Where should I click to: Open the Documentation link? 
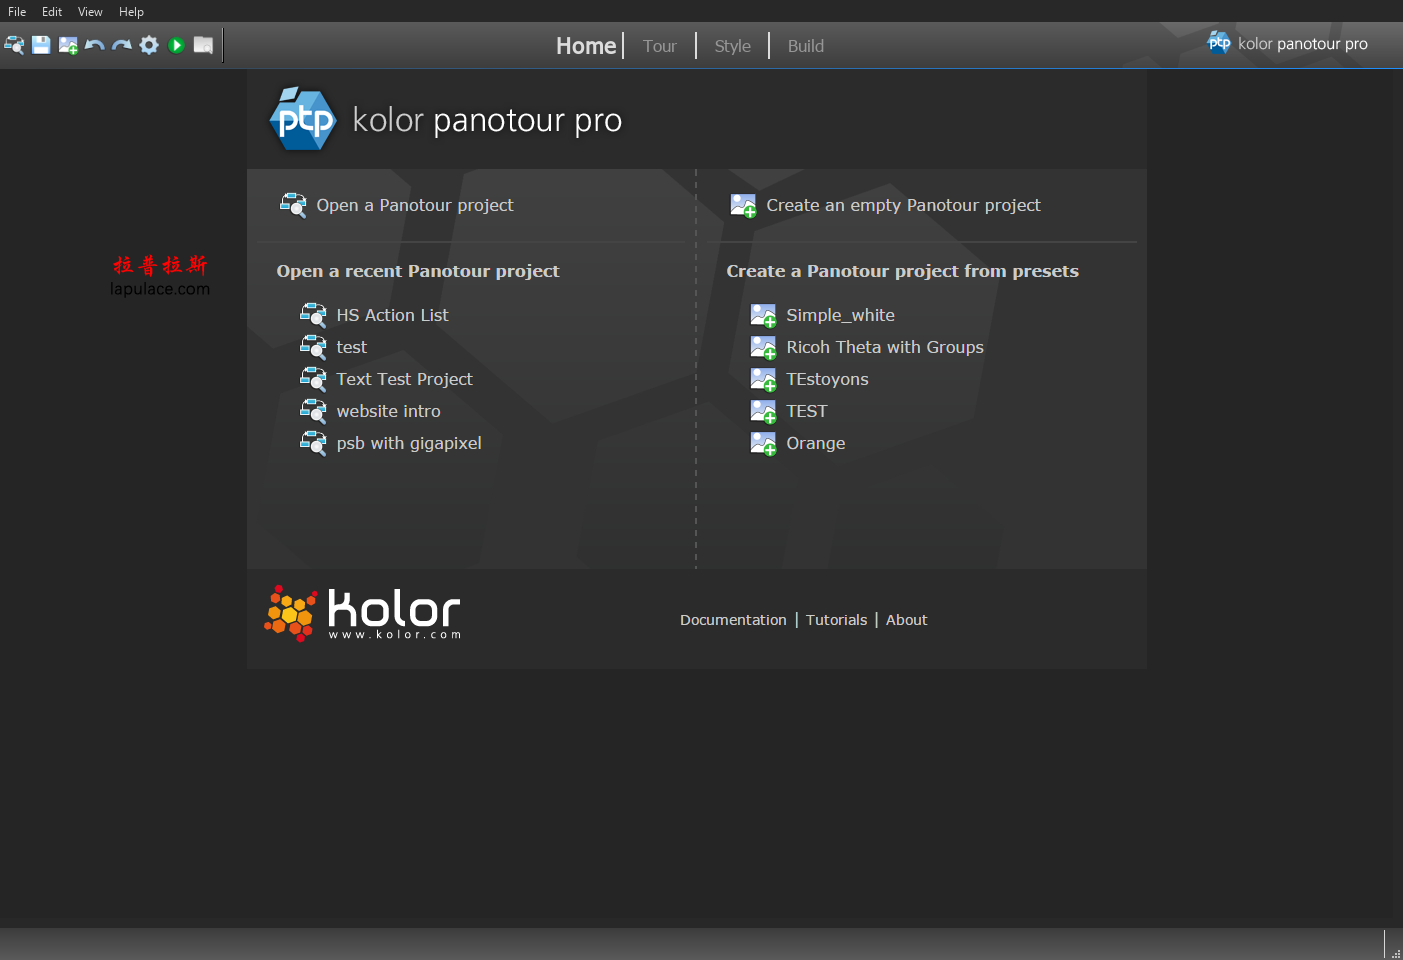733,619
